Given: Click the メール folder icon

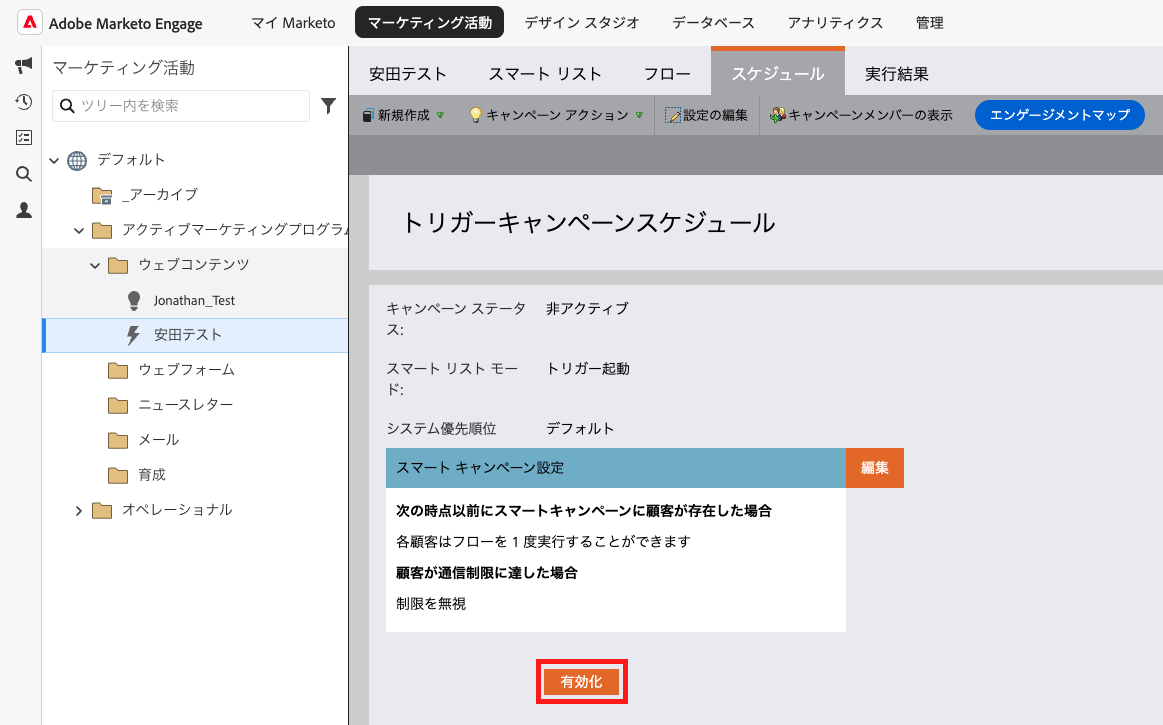Looking at the screenshot, I should tap(118, 440).
